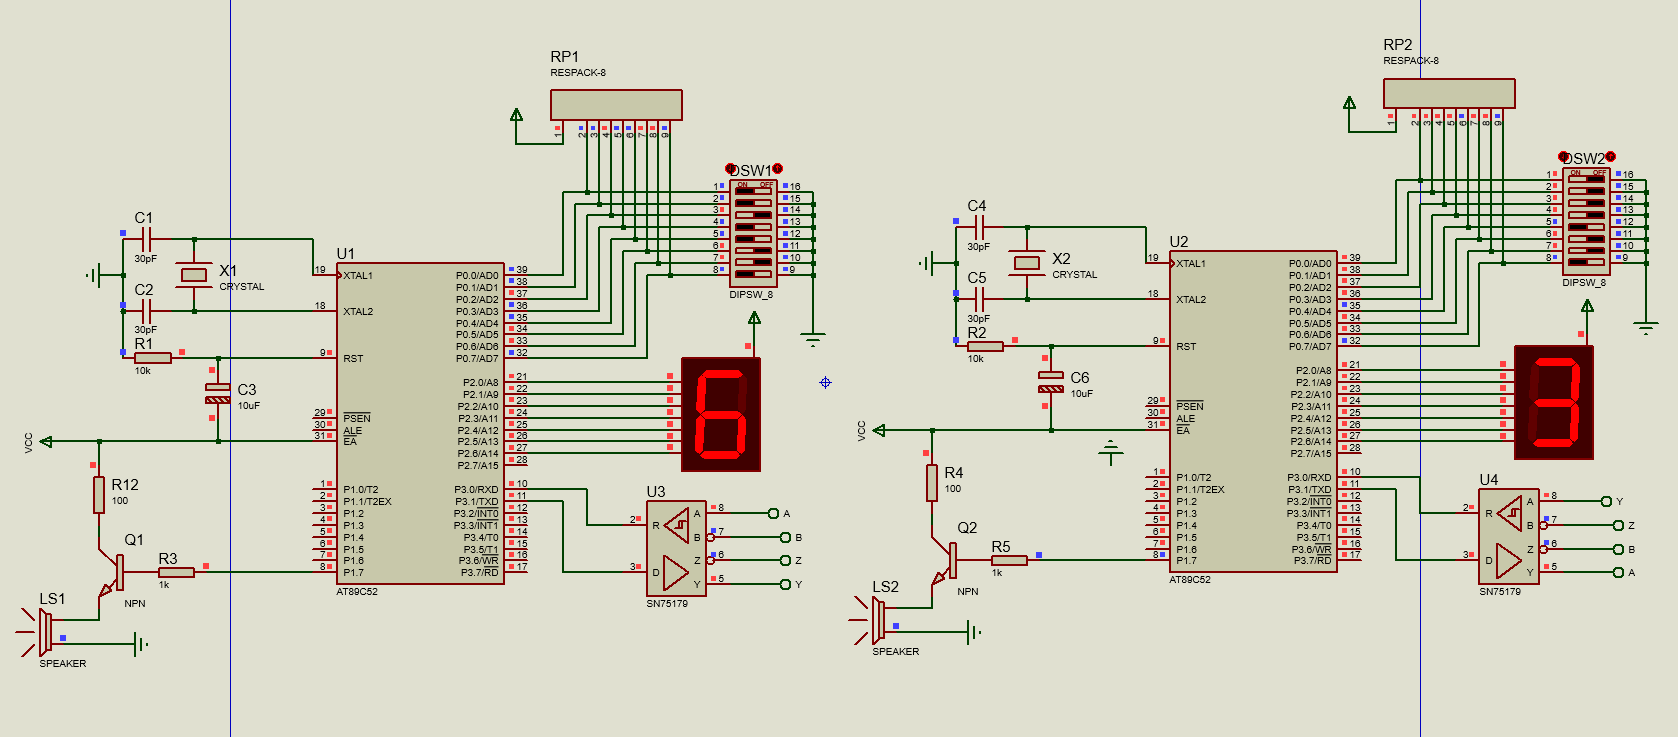The width and height of the screenshot is (1678, 737).
Task: Click the 'DIPSW_8' label under DSW1
Action: (x=751, y=295)
